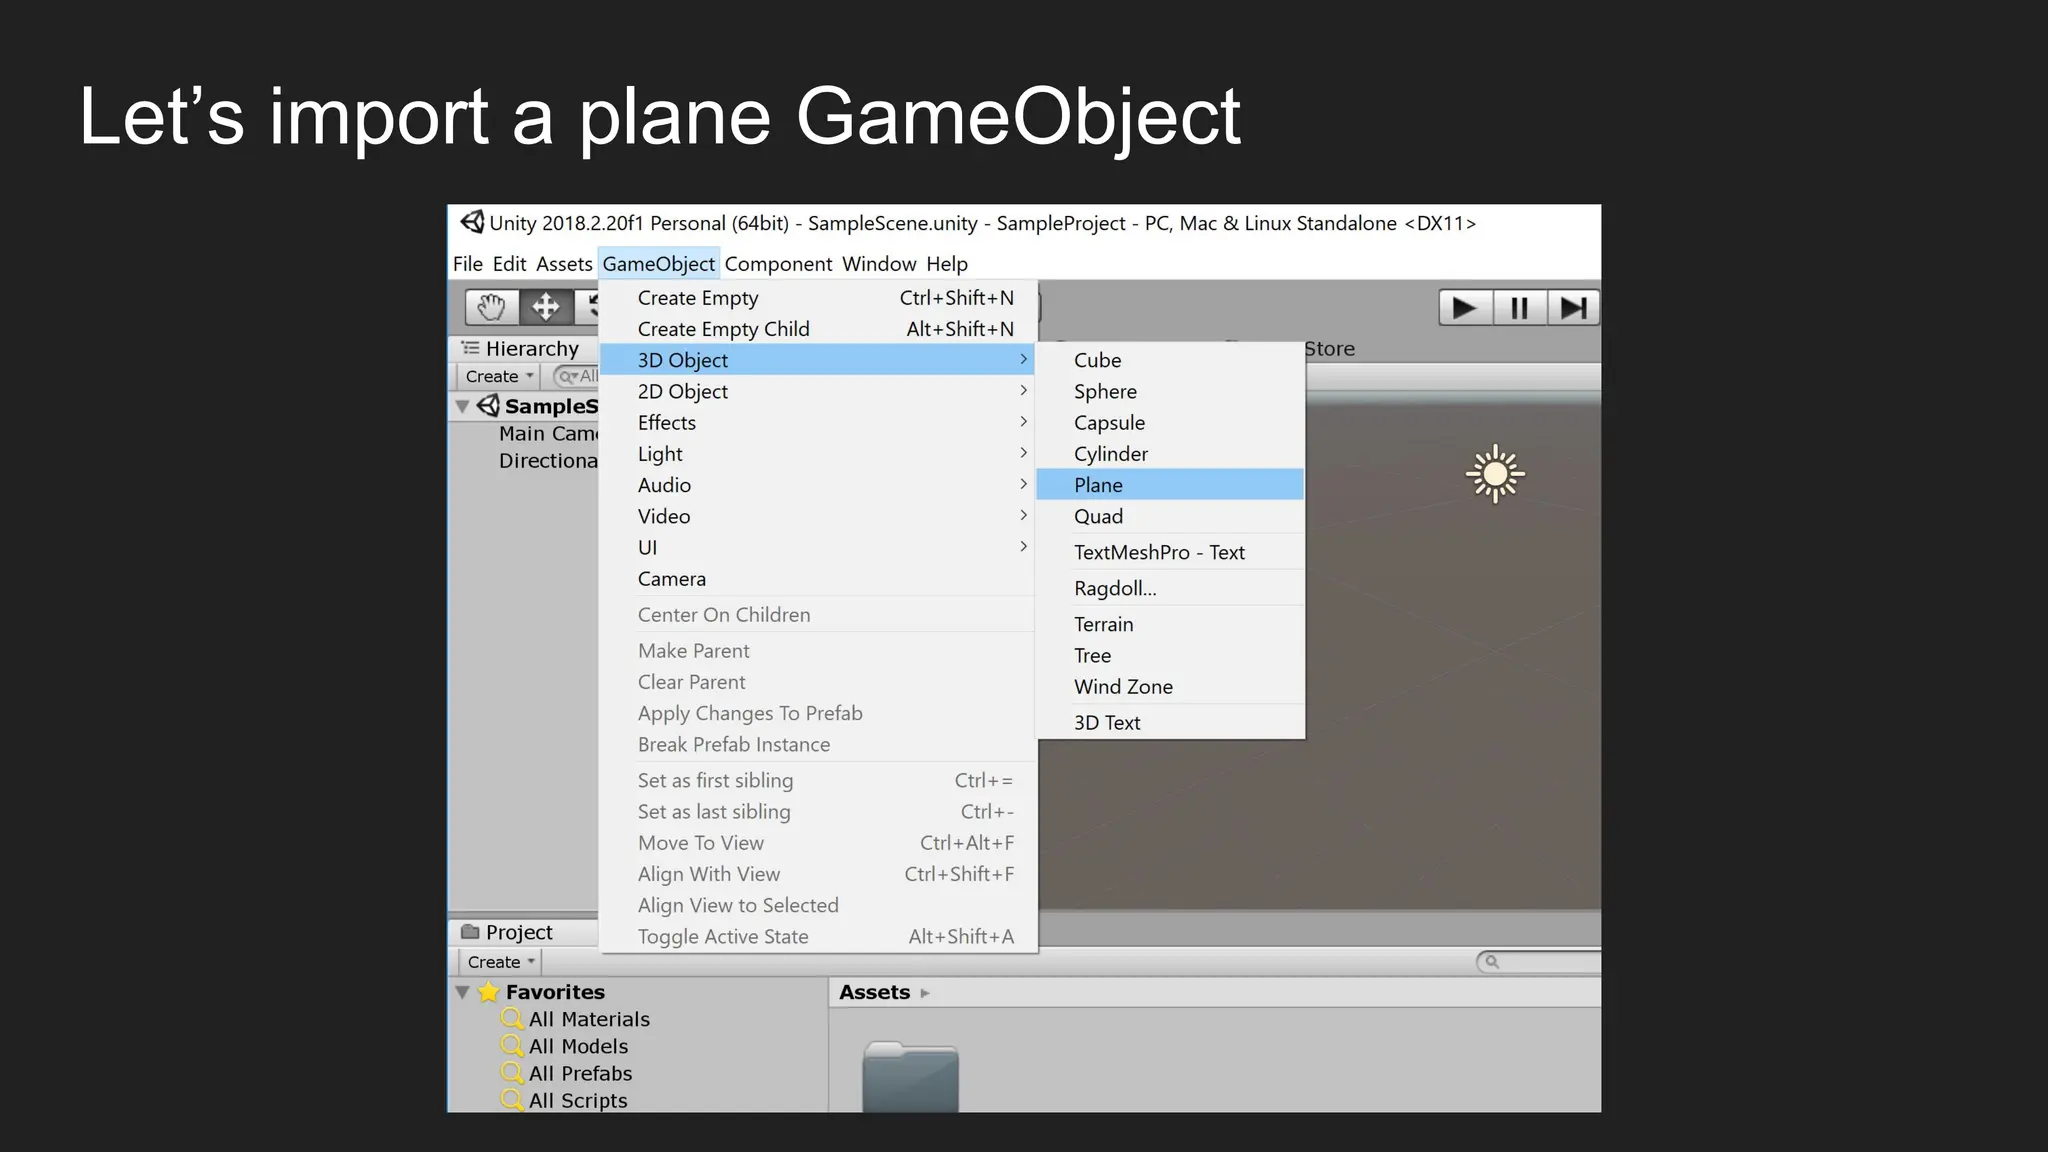The image size is (2048, 1152).
Task: Select the Hand tool in toolbar
Action: (x=492, y=307)
